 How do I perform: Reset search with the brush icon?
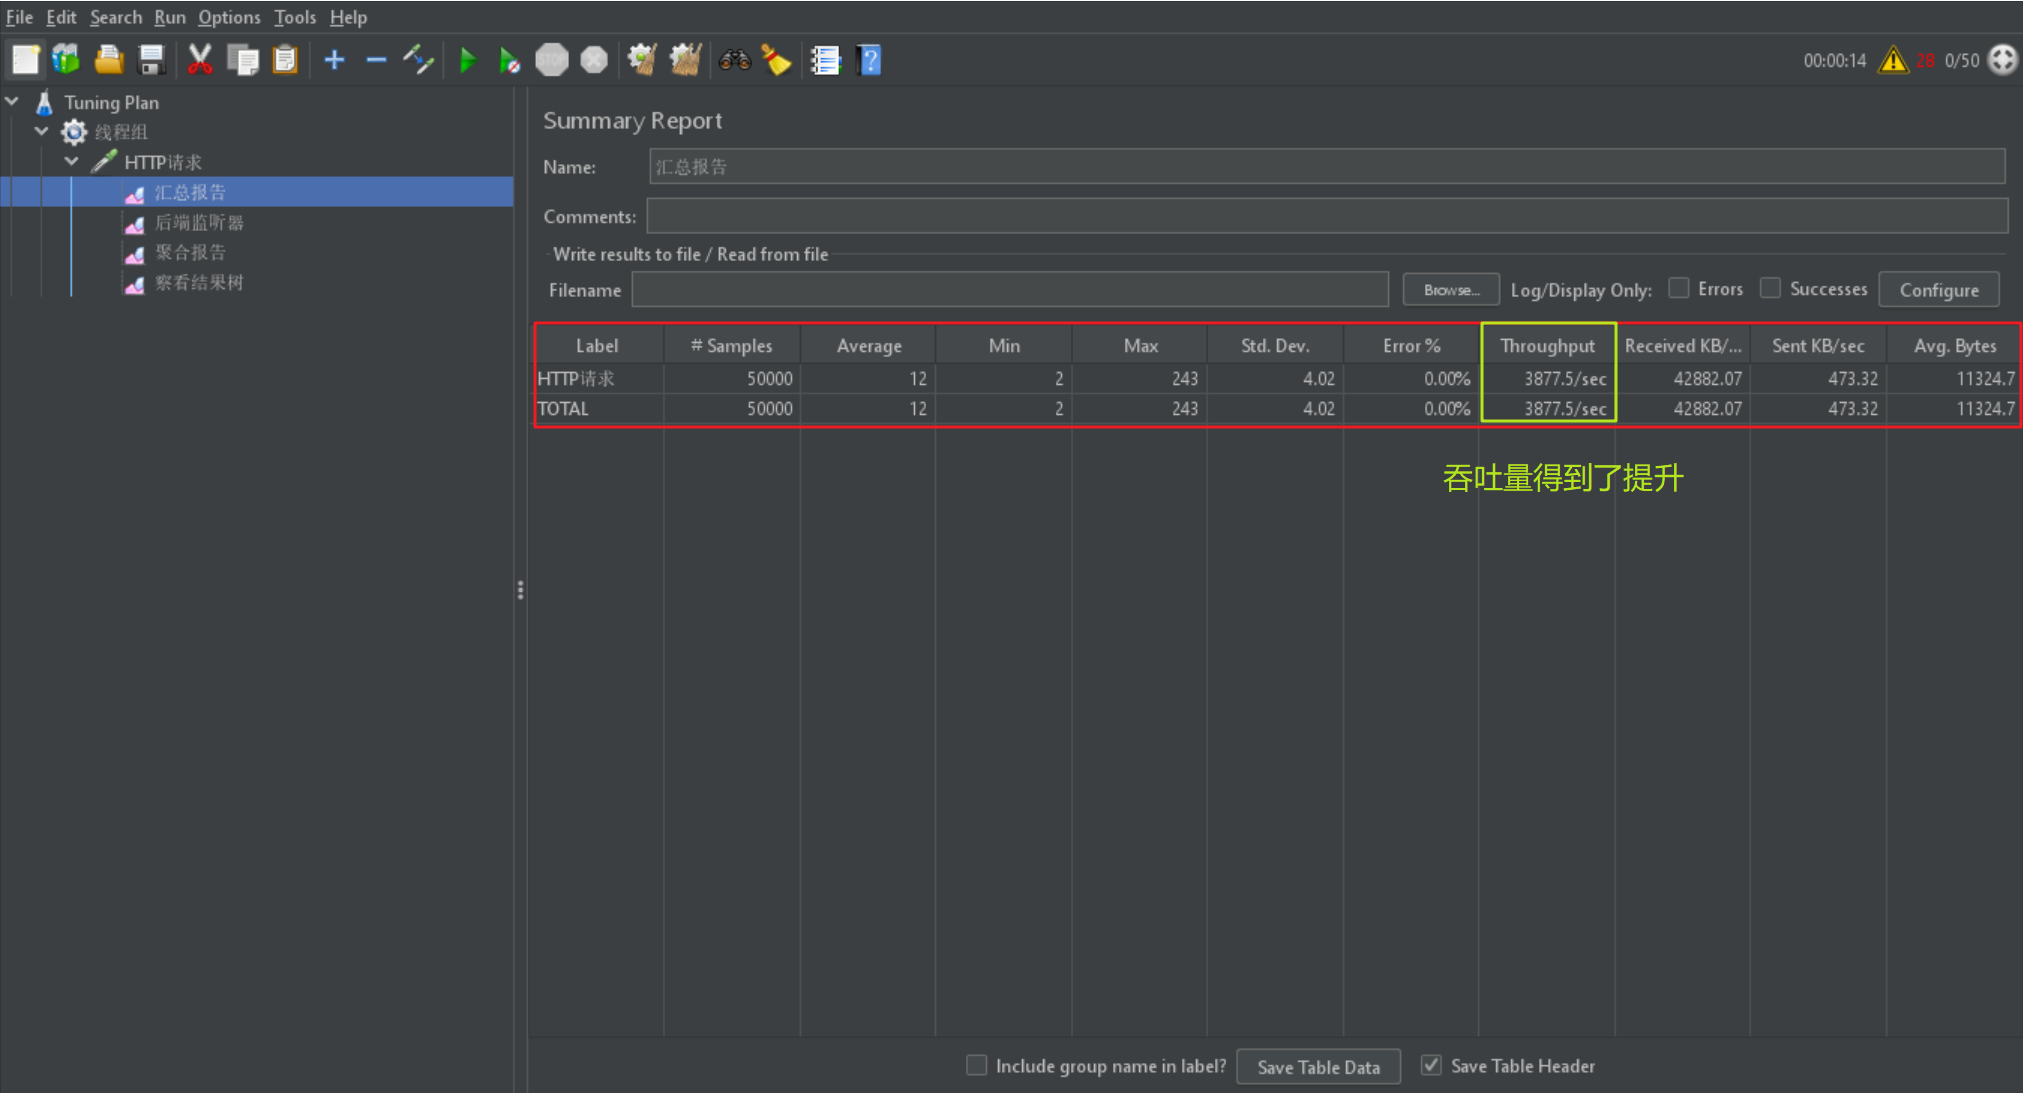pos(776,60)
